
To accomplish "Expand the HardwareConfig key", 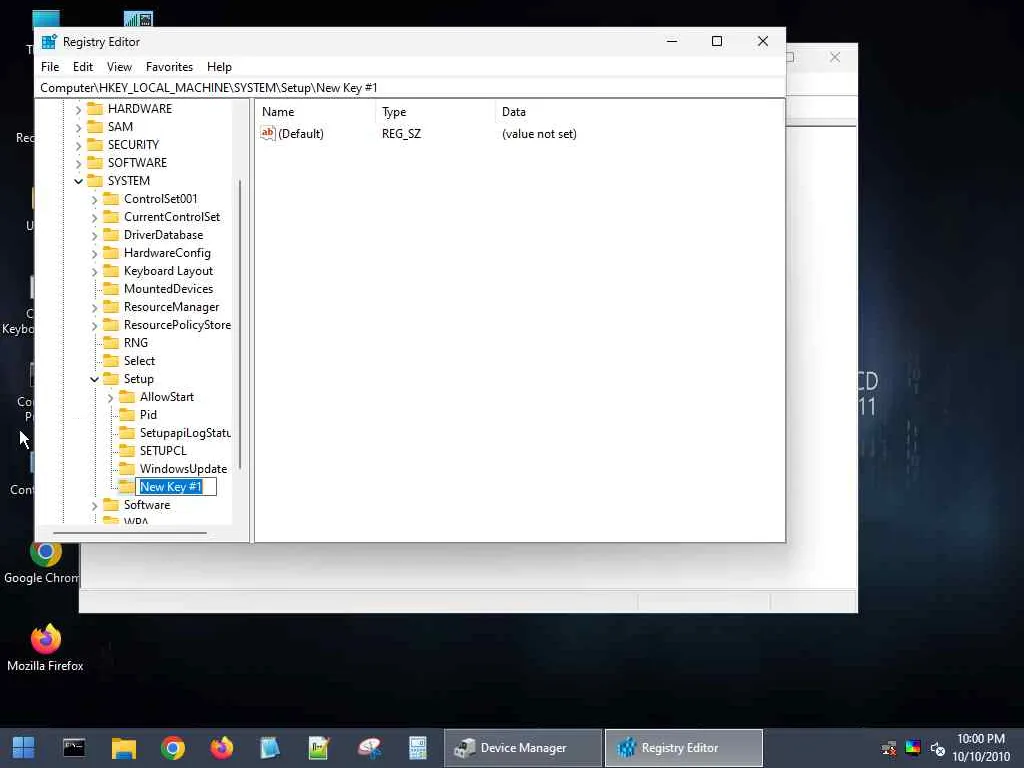I will [x=94, y=253].
